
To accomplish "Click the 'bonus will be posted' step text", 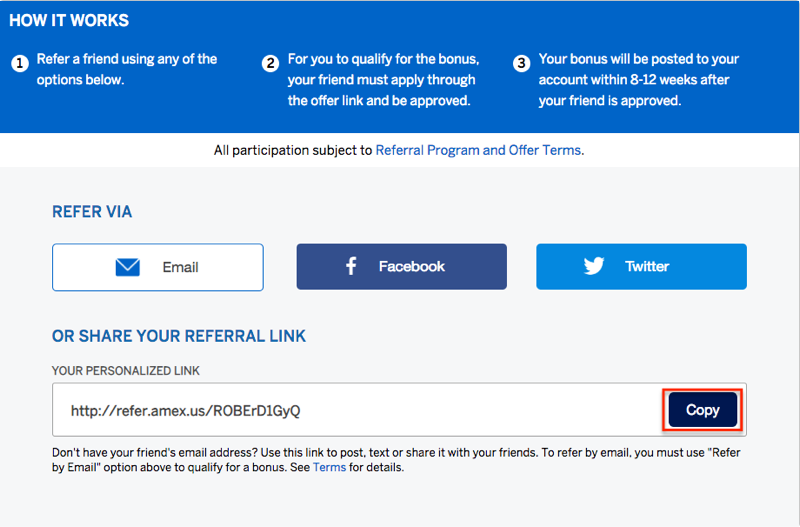I will [x=640, y=59].
